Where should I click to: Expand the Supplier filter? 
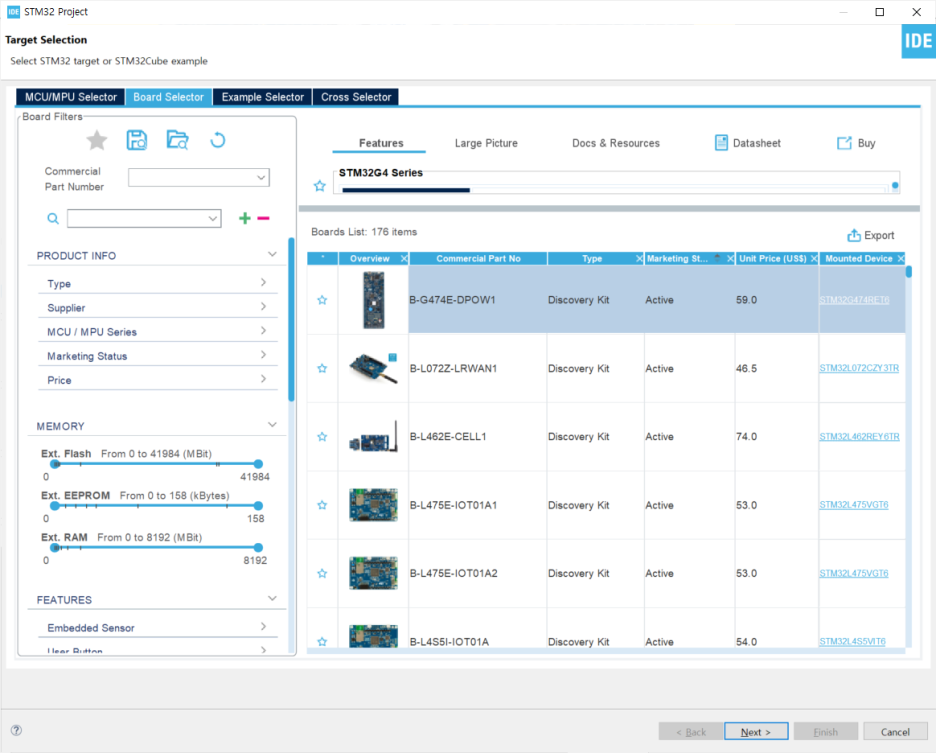[x=263, y=307]
